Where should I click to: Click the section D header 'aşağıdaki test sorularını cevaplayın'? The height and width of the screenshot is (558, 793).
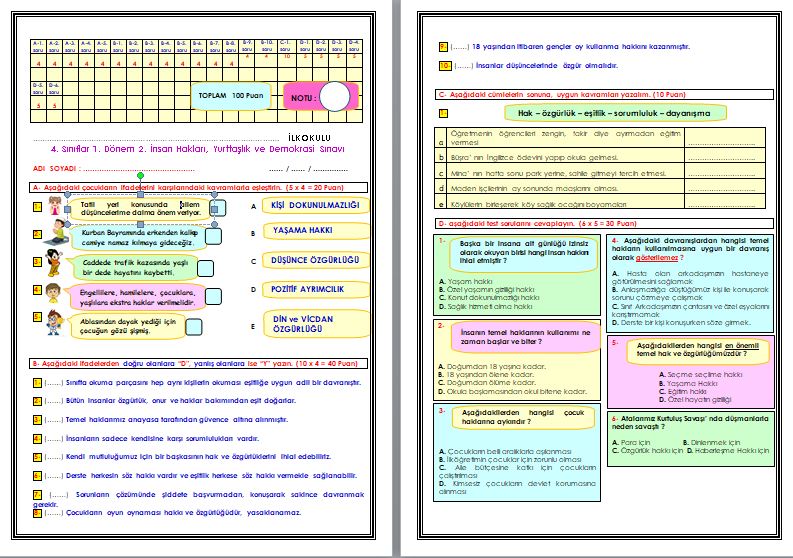click(x=604, y=224)
